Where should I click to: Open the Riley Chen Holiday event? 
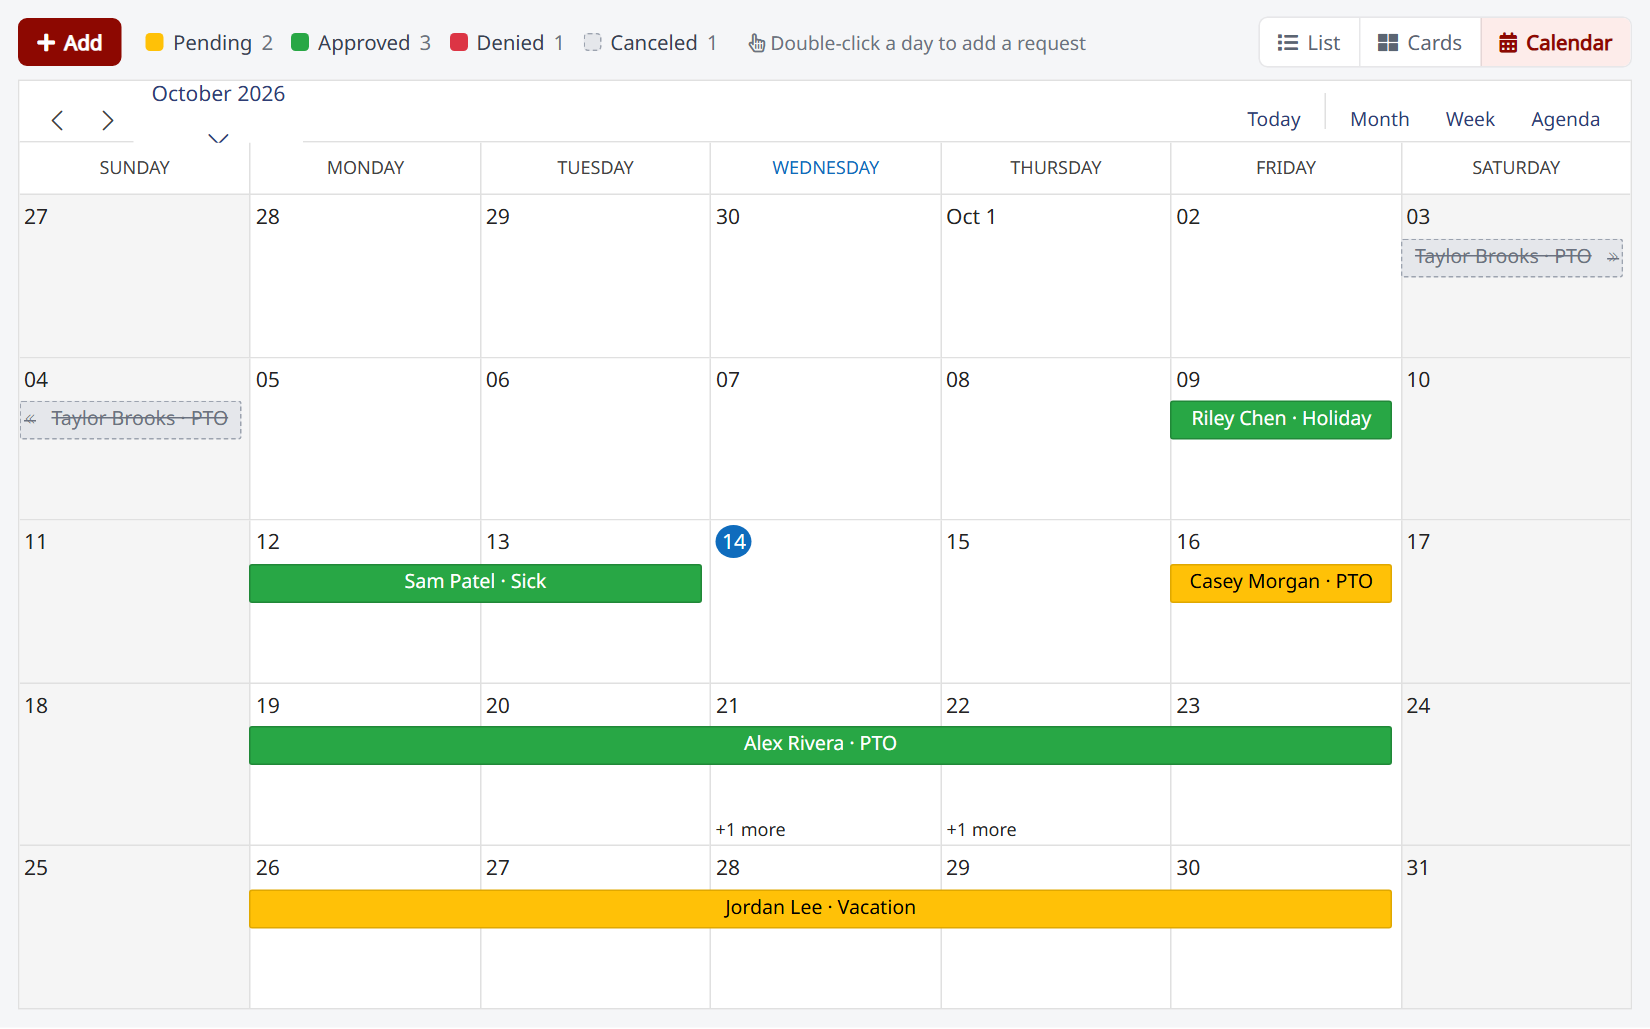tap(1281, 419)
